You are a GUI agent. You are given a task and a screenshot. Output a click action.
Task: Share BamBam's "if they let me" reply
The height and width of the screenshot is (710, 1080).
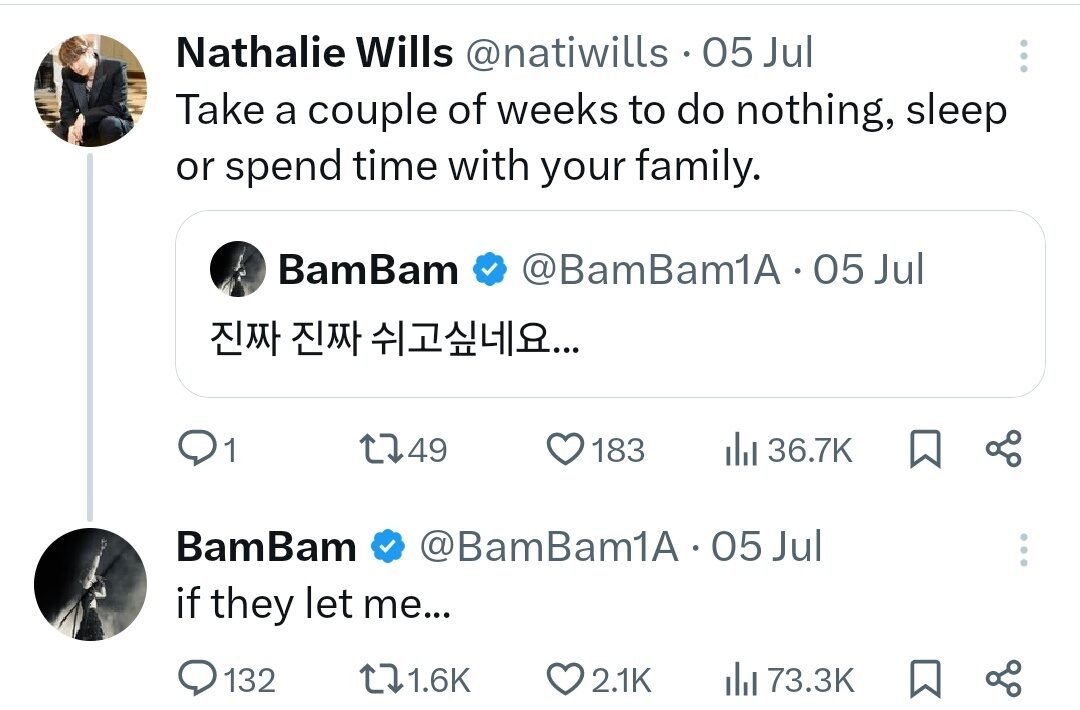tap(1003, 680)
